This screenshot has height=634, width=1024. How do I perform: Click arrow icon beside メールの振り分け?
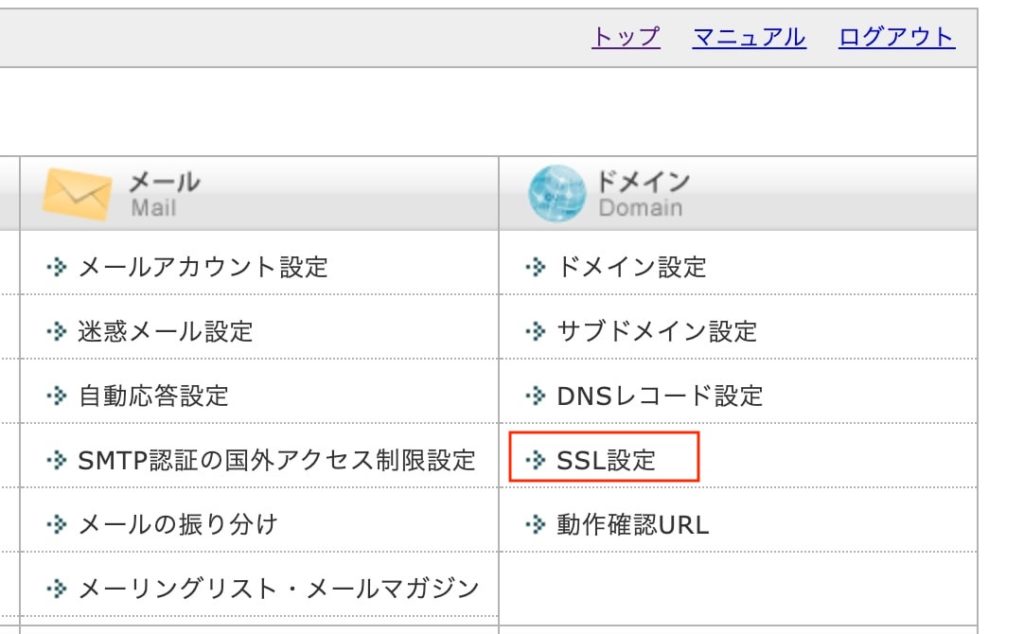[57, 524]
